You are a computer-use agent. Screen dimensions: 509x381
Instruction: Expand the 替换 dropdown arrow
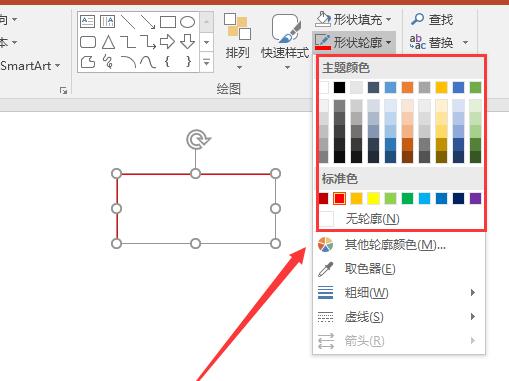click(x=465, y=43)
